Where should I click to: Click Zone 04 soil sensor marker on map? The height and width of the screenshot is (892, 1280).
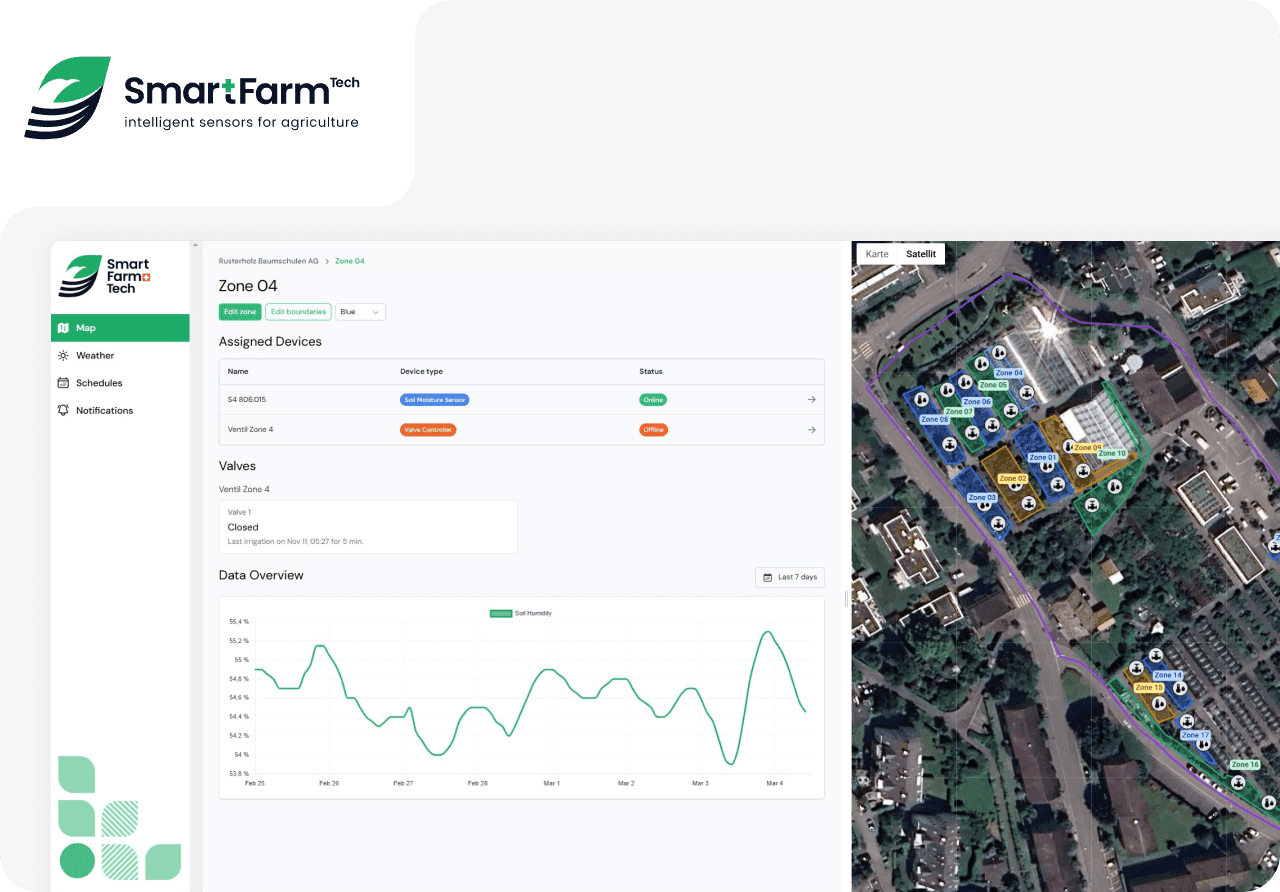pos(998,352)
